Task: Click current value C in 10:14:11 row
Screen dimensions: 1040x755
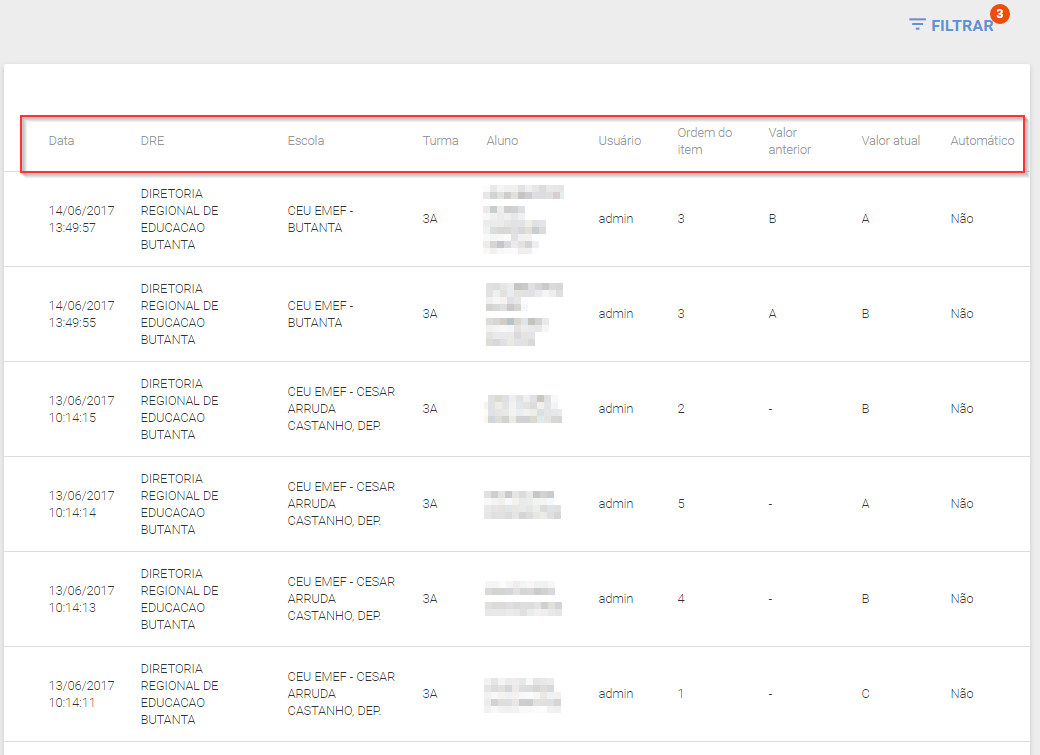Action: click(x=866, y=693)
